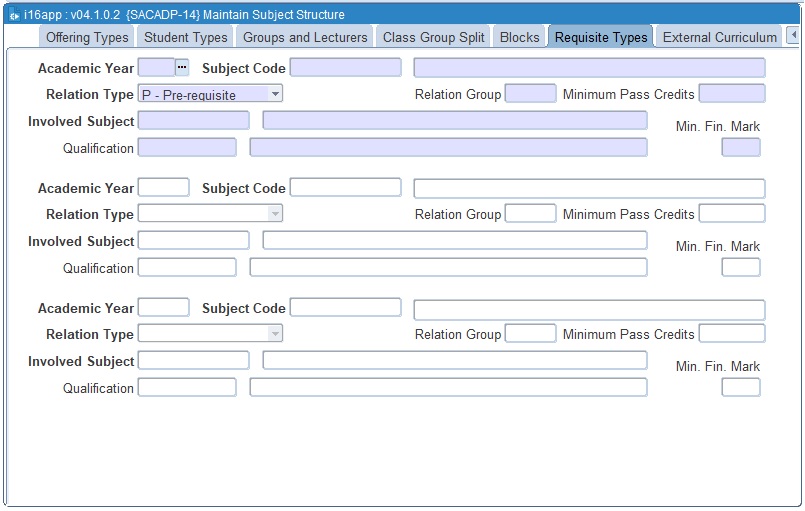The image size is (805, 511).
Task: Switch to the Offering Types tab
Action: (x=88, y=37)
